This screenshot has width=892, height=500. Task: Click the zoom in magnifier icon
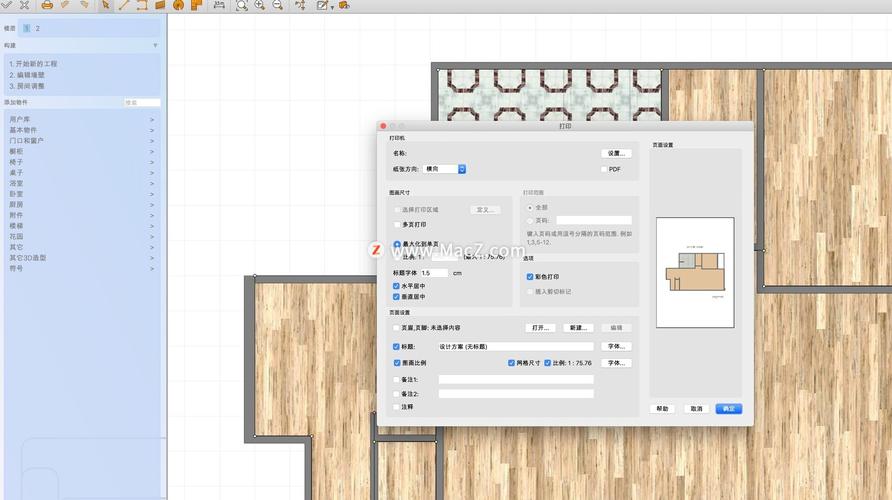click(259, 5)
